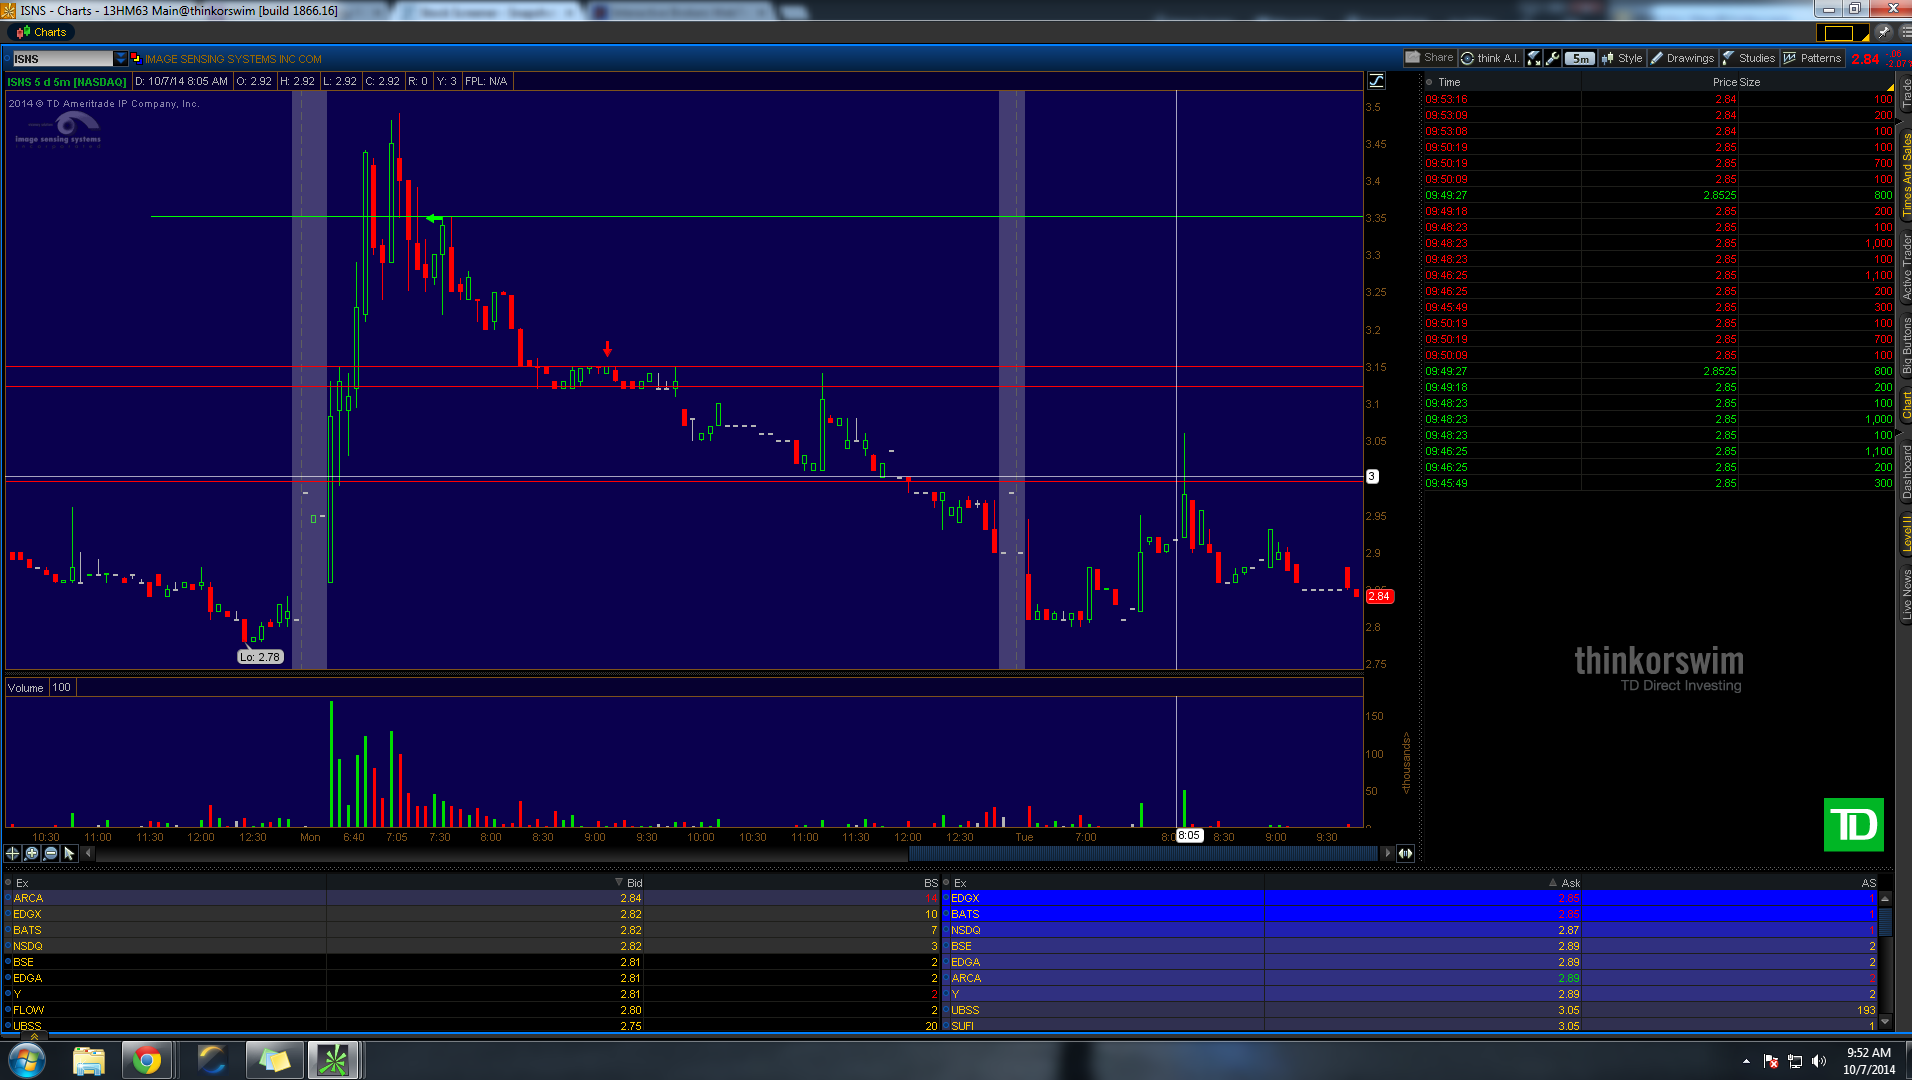Click the Time column header

1449,82
